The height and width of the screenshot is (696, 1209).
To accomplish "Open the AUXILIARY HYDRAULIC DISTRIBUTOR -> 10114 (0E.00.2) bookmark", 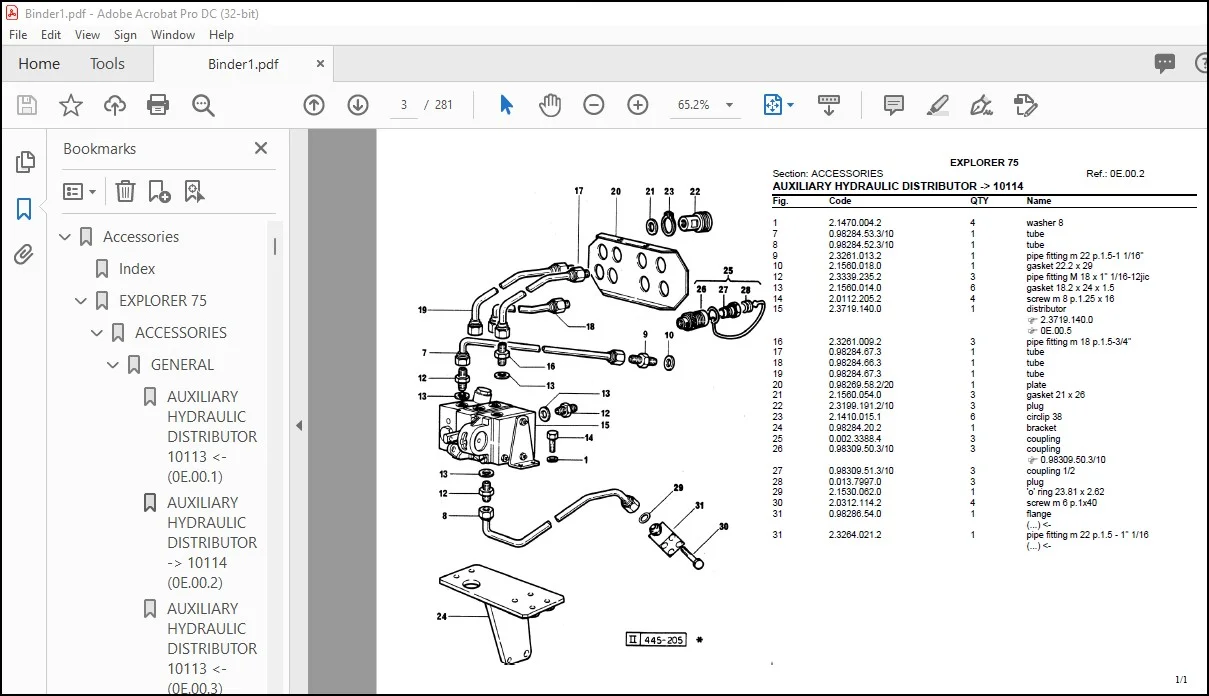I will 212,543.
